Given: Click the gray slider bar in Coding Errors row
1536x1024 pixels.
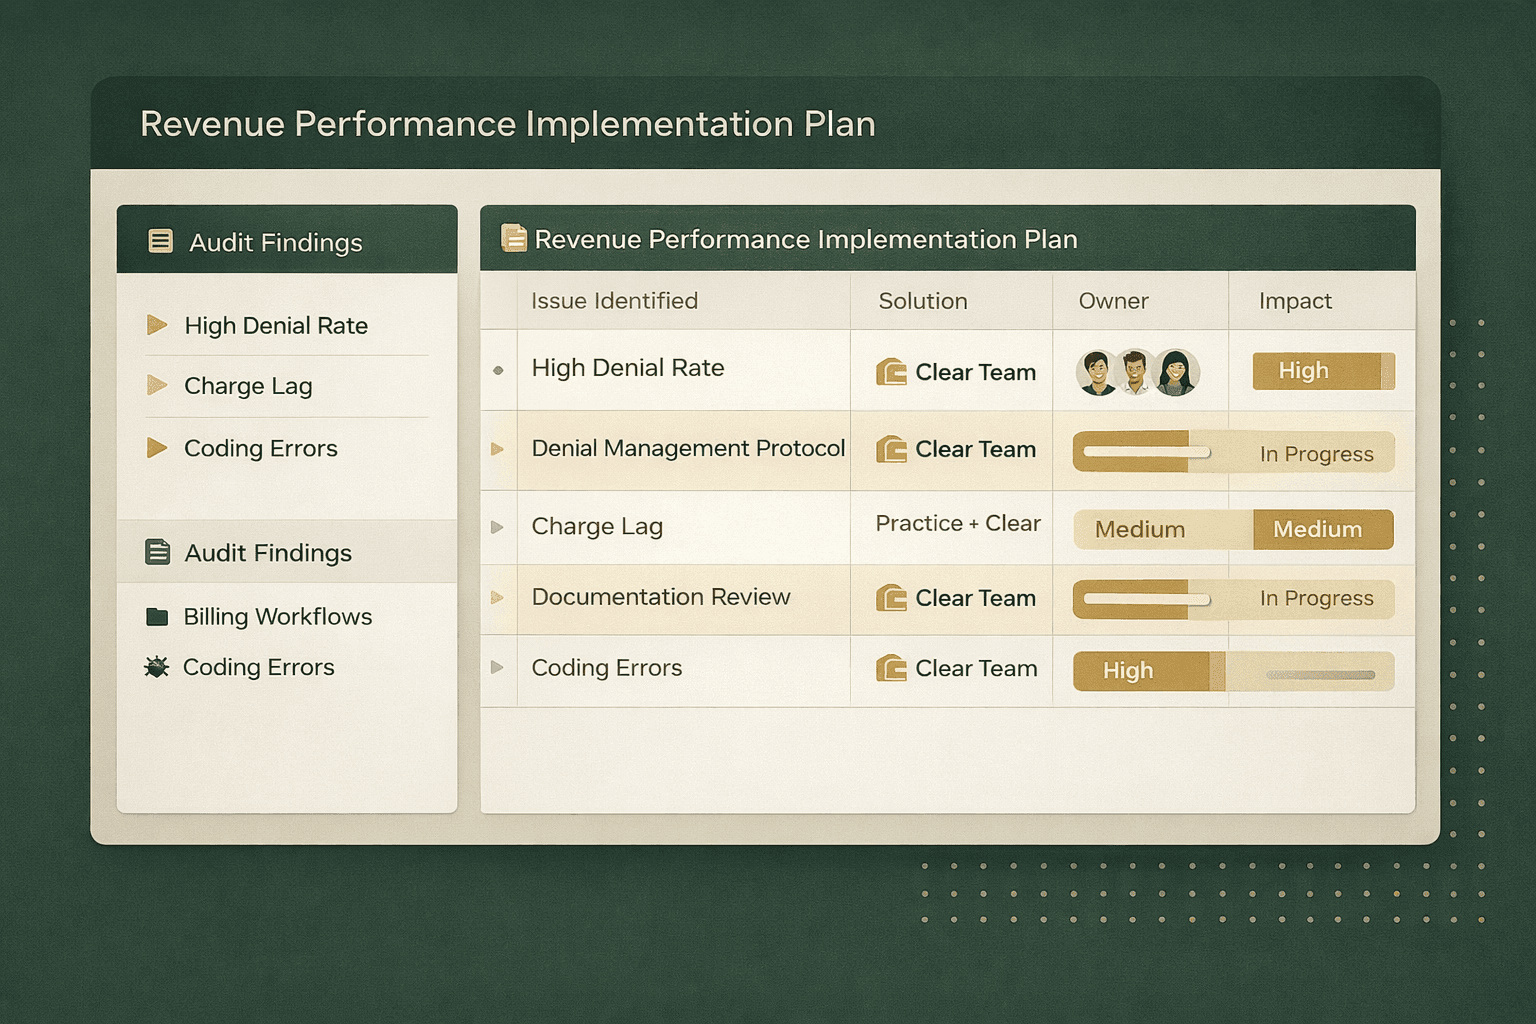Looking at the screenshot, I should coord(1320,675).
